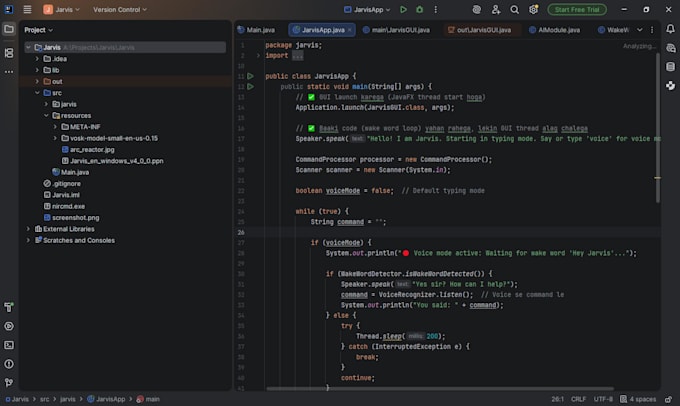Click the run gutter icon beside main method
Image resolution: width=680 pixels, height=406 pixels.
(x=250, y=86)
